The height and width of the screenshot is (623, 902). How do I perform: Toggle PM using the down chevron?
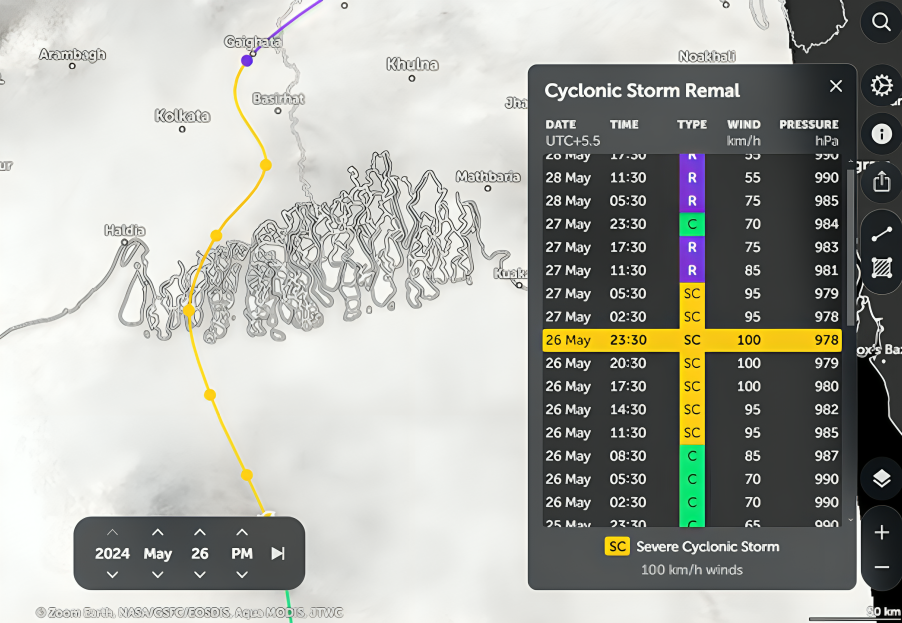click(x=242, y=575)
